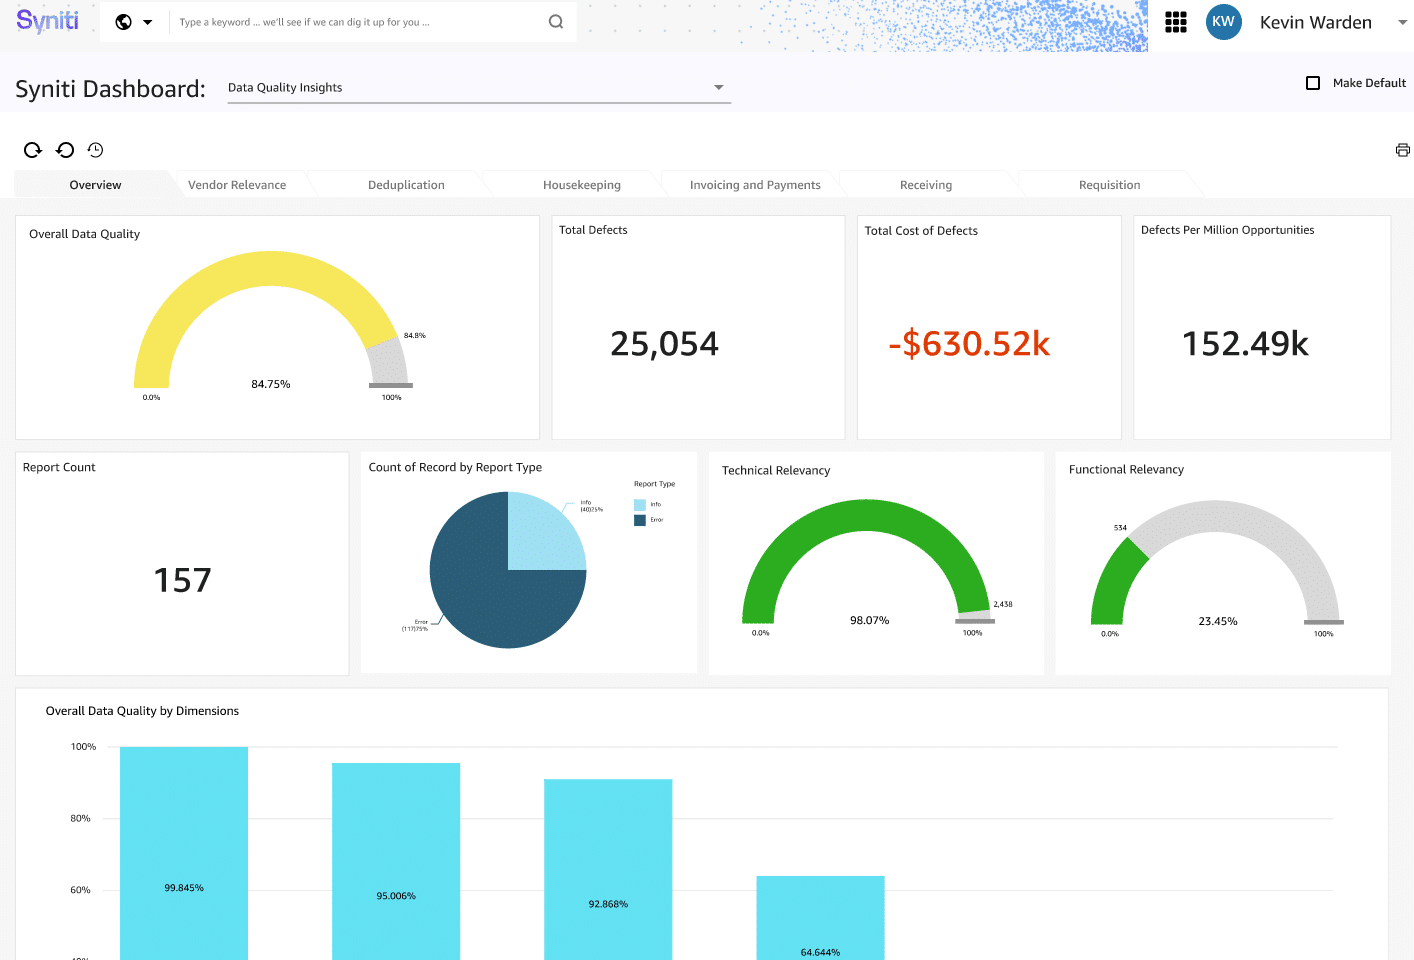Click the redo (clockwise arrow) icon
This screenshot has height=960, width=1414.
(x=33, y=150)
